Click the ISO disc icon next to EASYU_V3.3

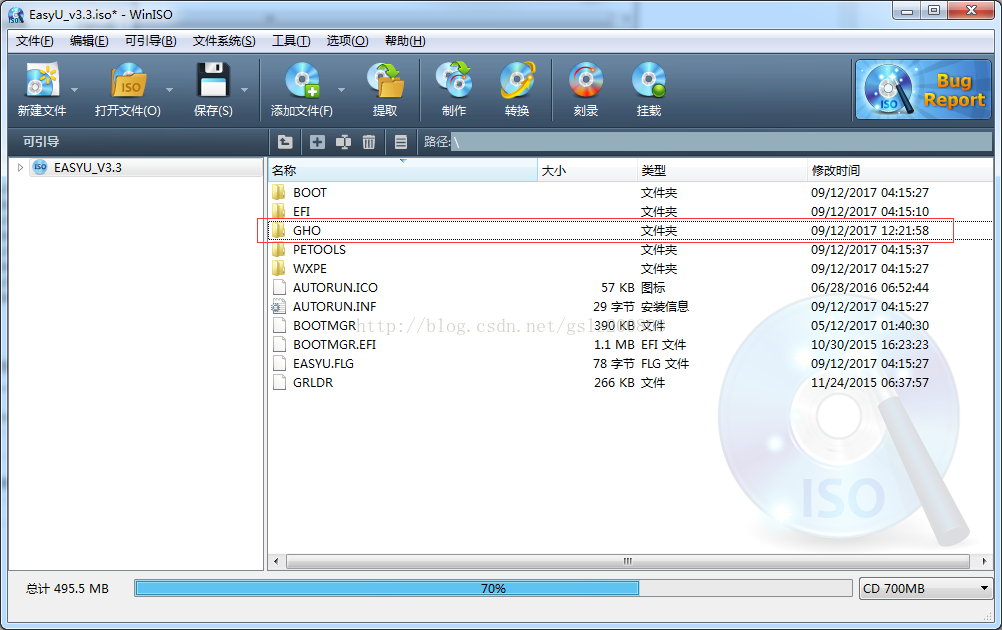(40, 167)
